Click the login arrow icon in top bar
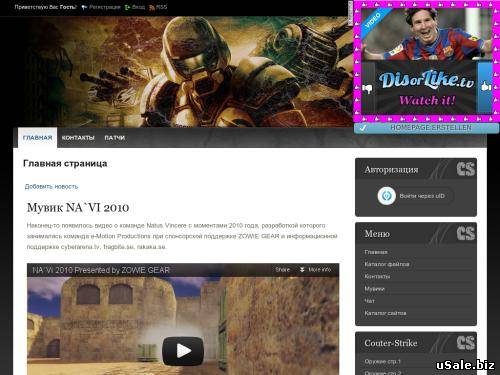 (x=127, y=7)
